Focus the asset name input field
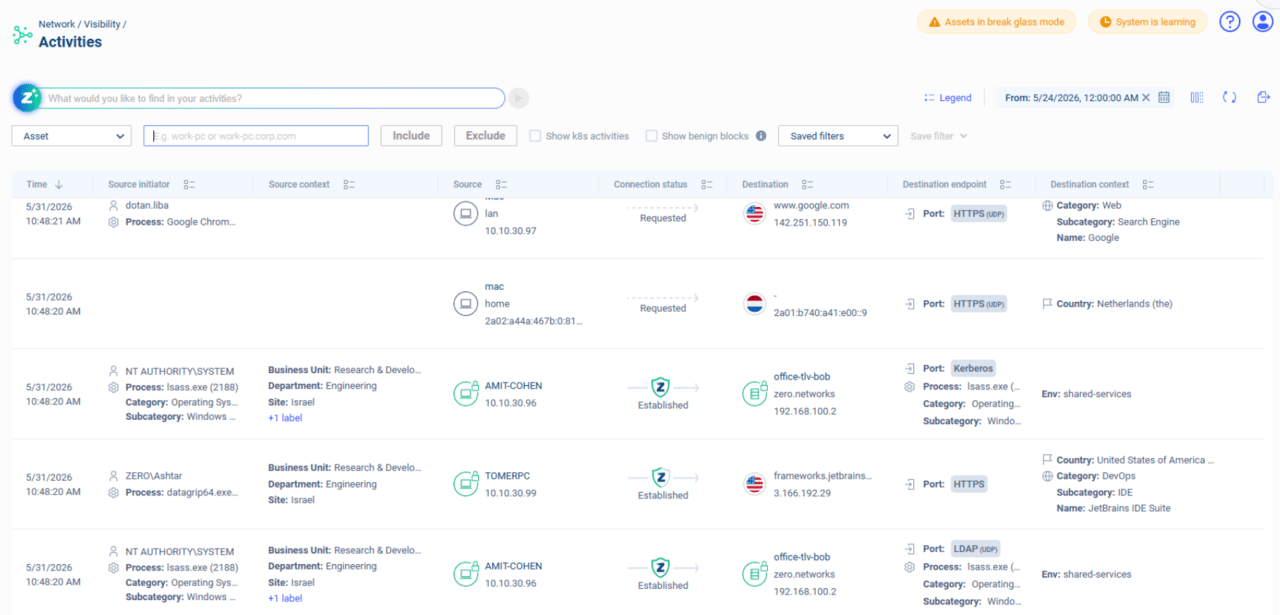 (256, 136)
